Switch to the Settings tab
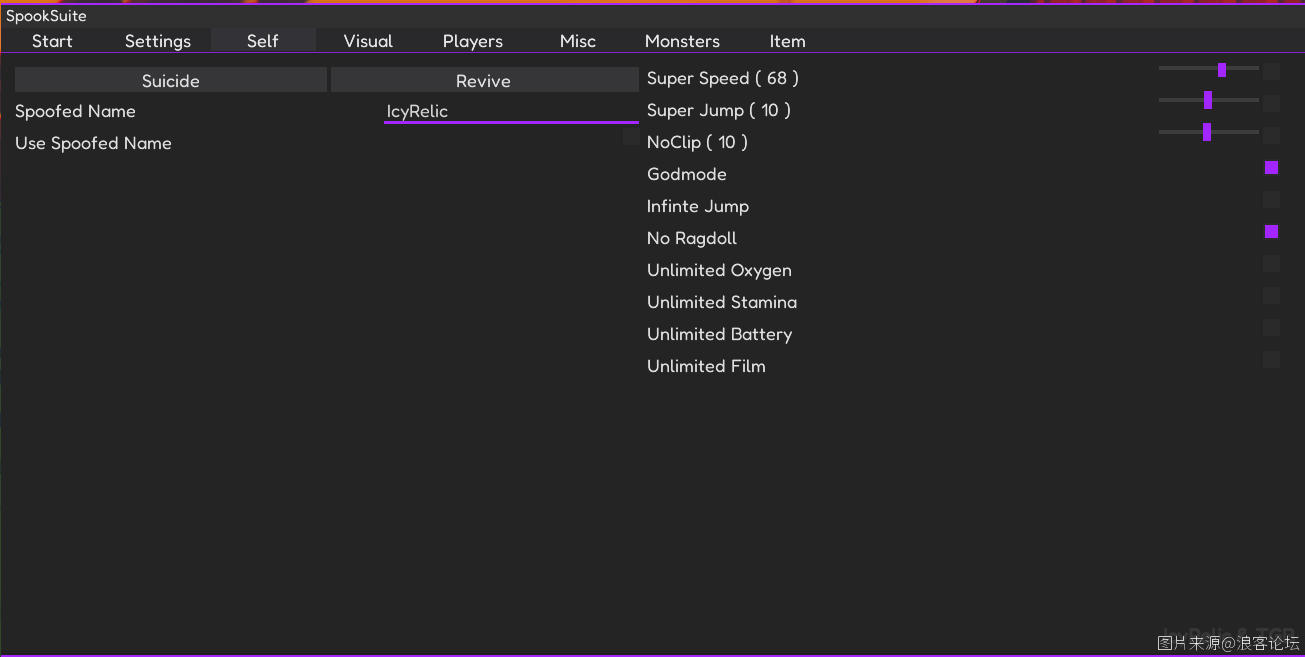 point(158,41)
